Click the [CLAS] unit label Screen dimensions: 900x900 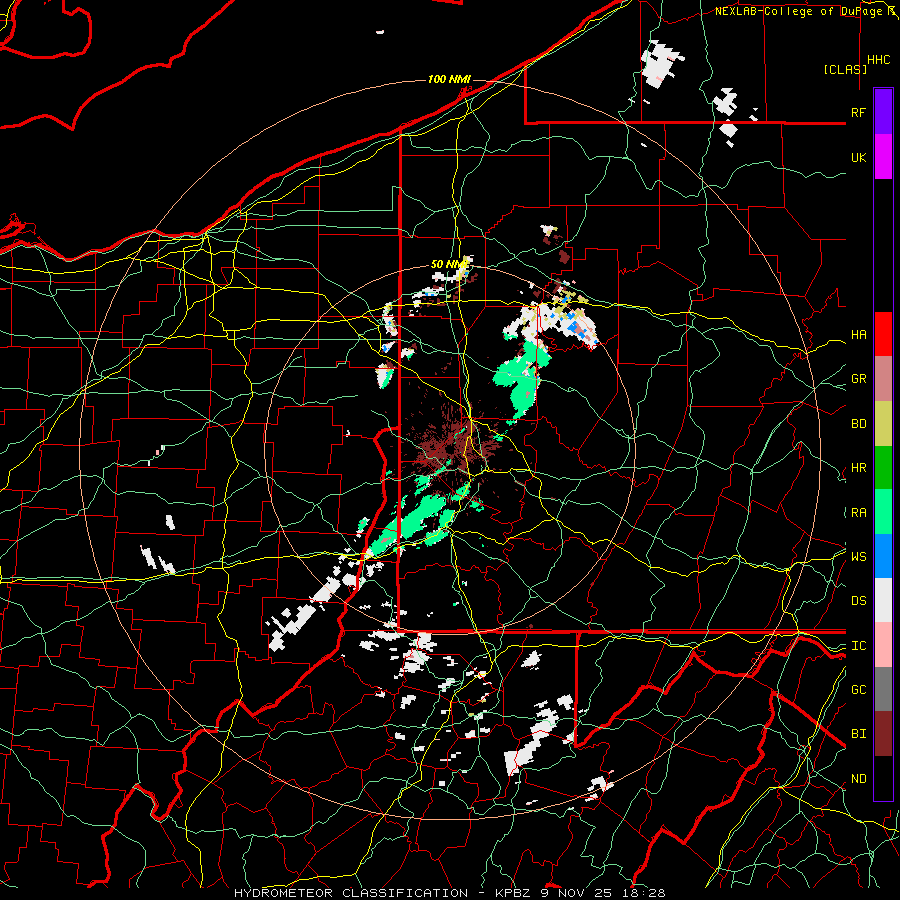pos(845,69)
